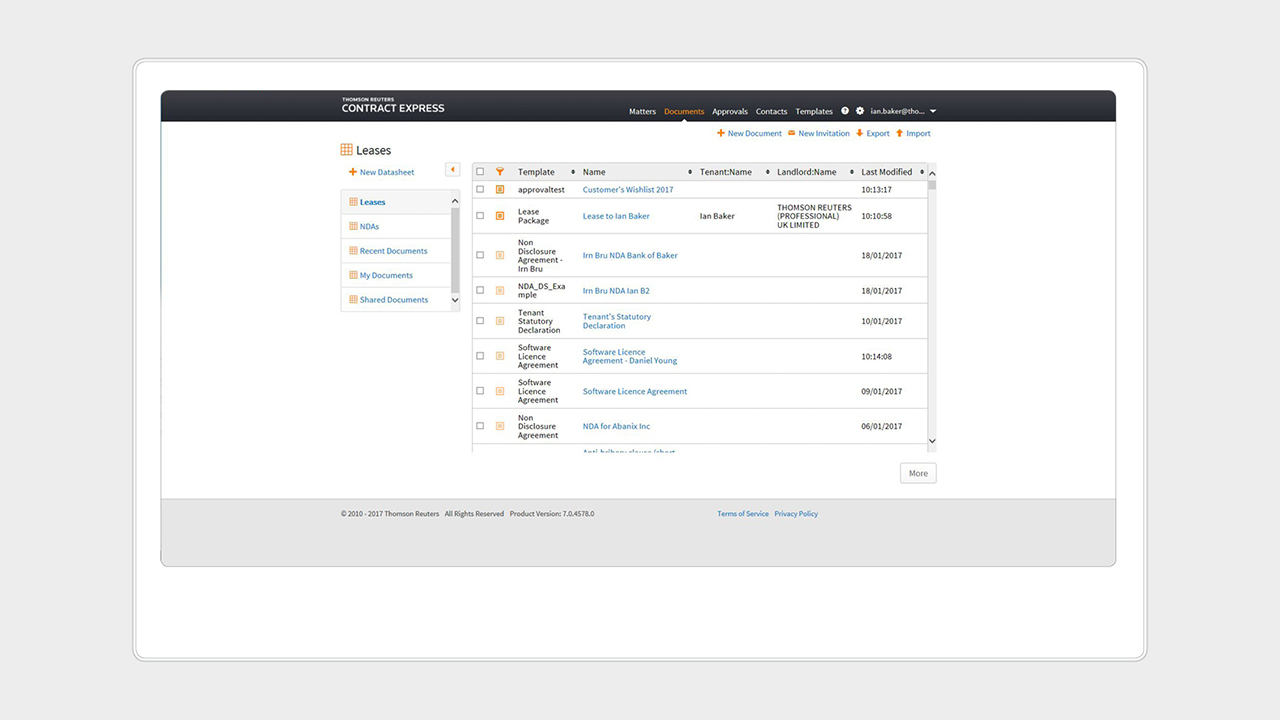This screenshot has height=720, width=1280.
Task: Sort by Landlord:Name column arrows
Action: point(852,172)
